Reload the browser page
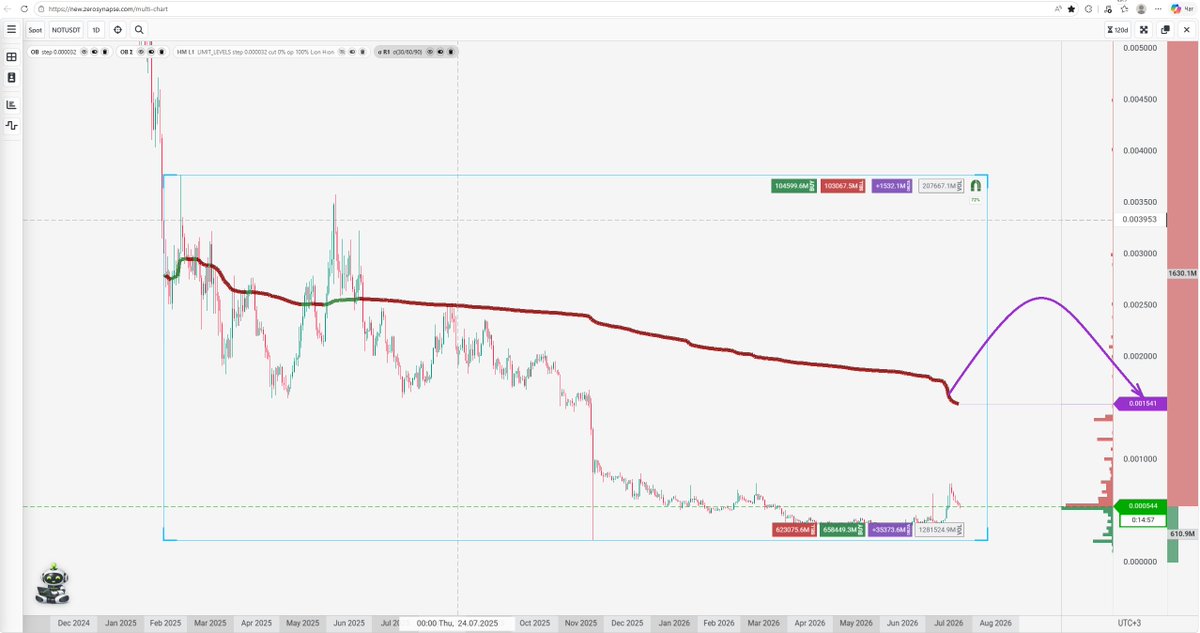Image resolution: width=1200 pixels, height=633 pixels. coord(24,8)
